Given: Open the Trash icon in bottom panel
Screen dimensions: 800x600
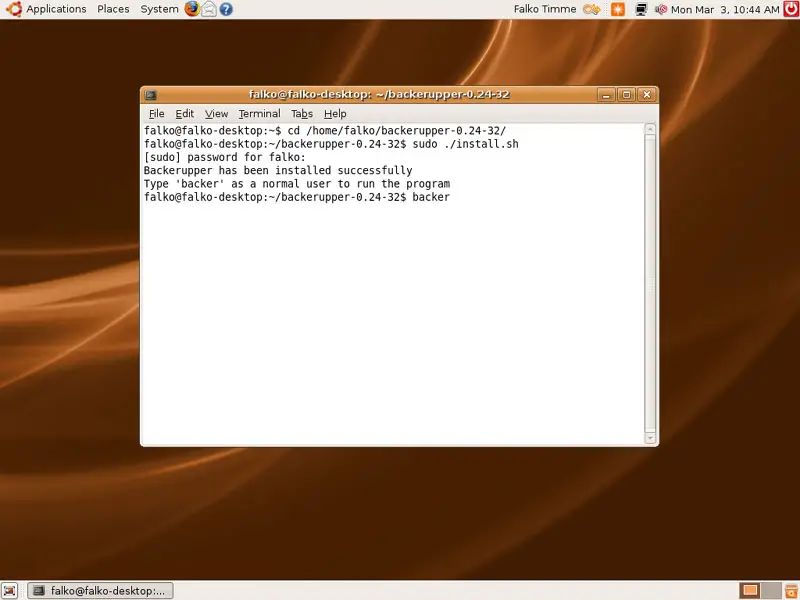Looking at the screenshot, I should click(791, 591).
